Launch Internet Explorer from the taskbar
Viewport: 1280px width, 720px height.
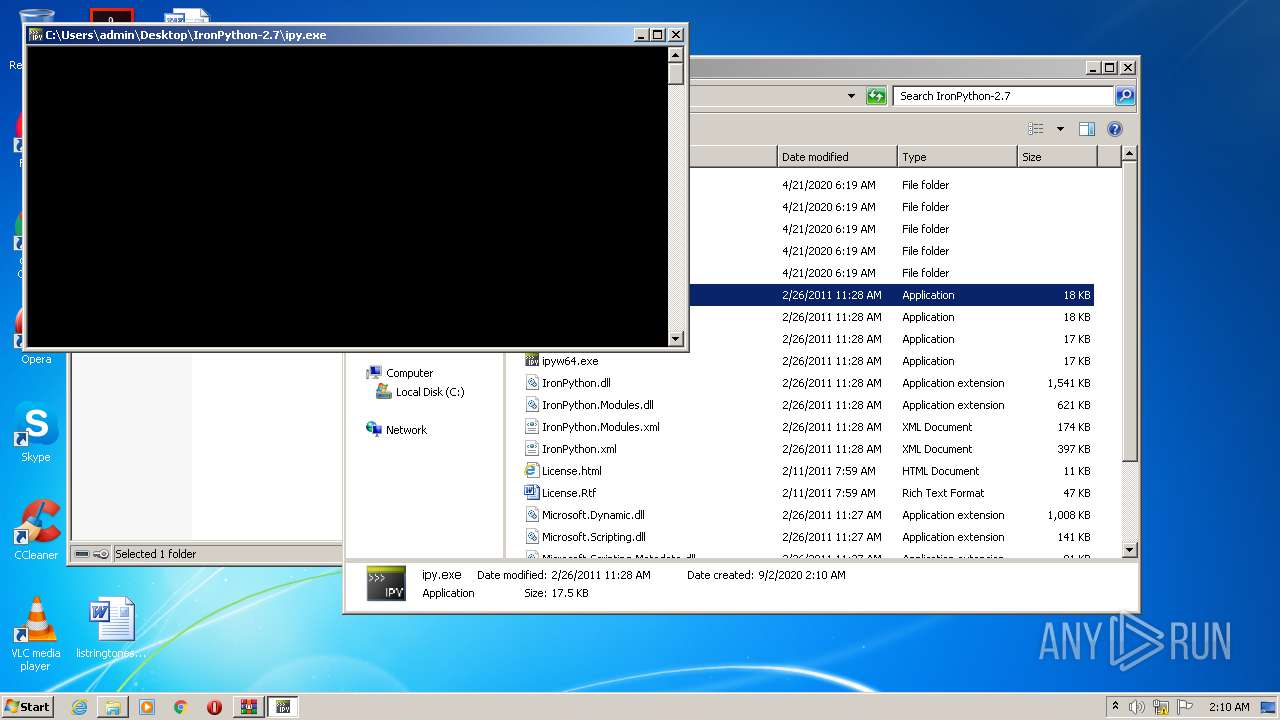coord(79,707)
